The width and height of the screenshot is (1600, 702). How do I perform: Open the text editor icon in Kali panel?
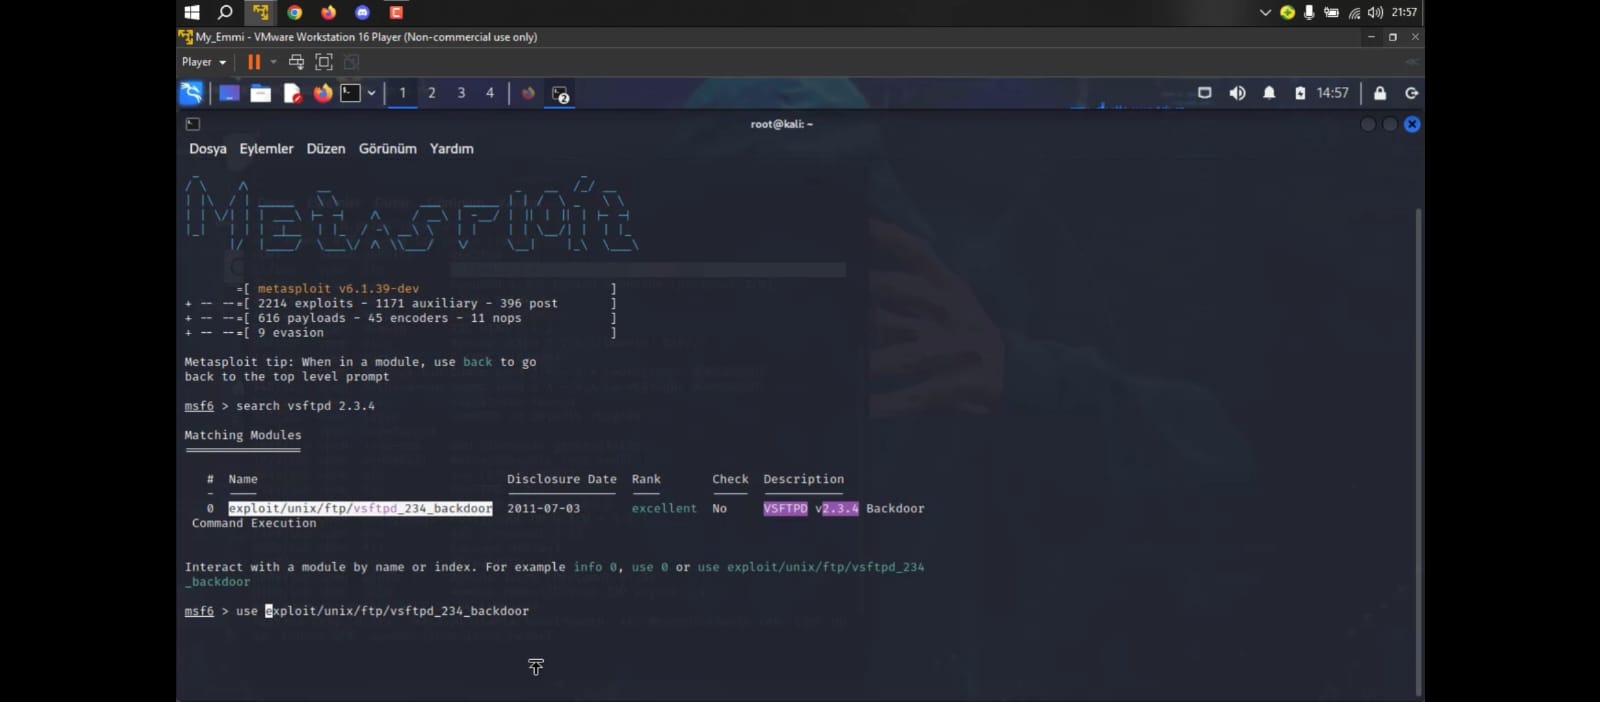292,93
